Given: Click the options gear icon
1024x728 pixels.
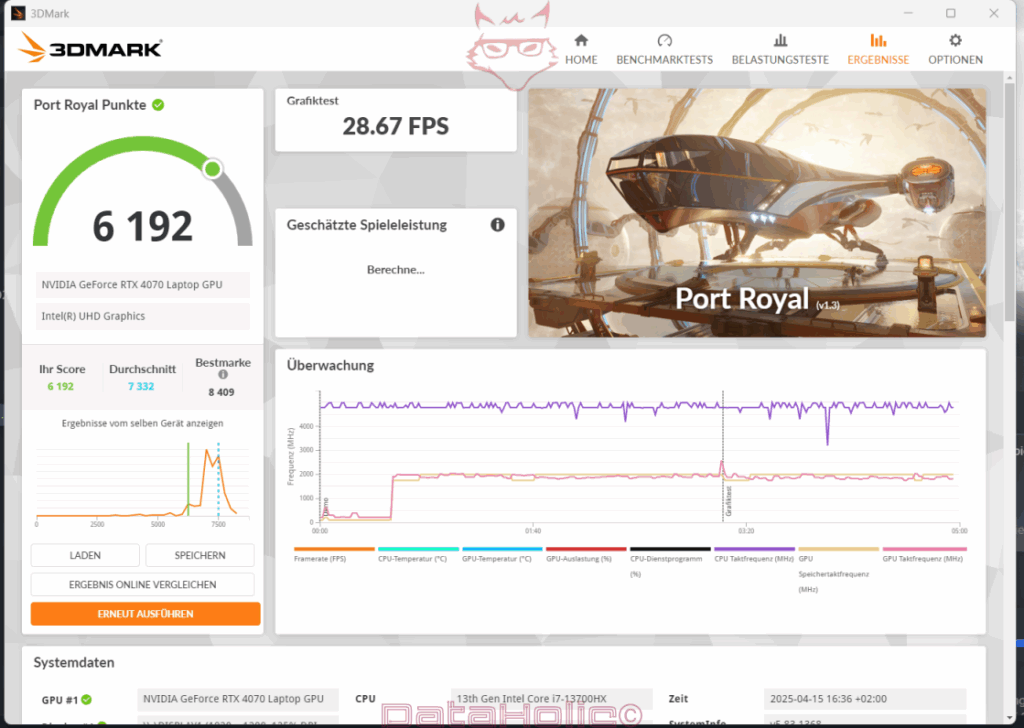Looking at the screenshot, I should pyautogui.click(x=955, y=40).
